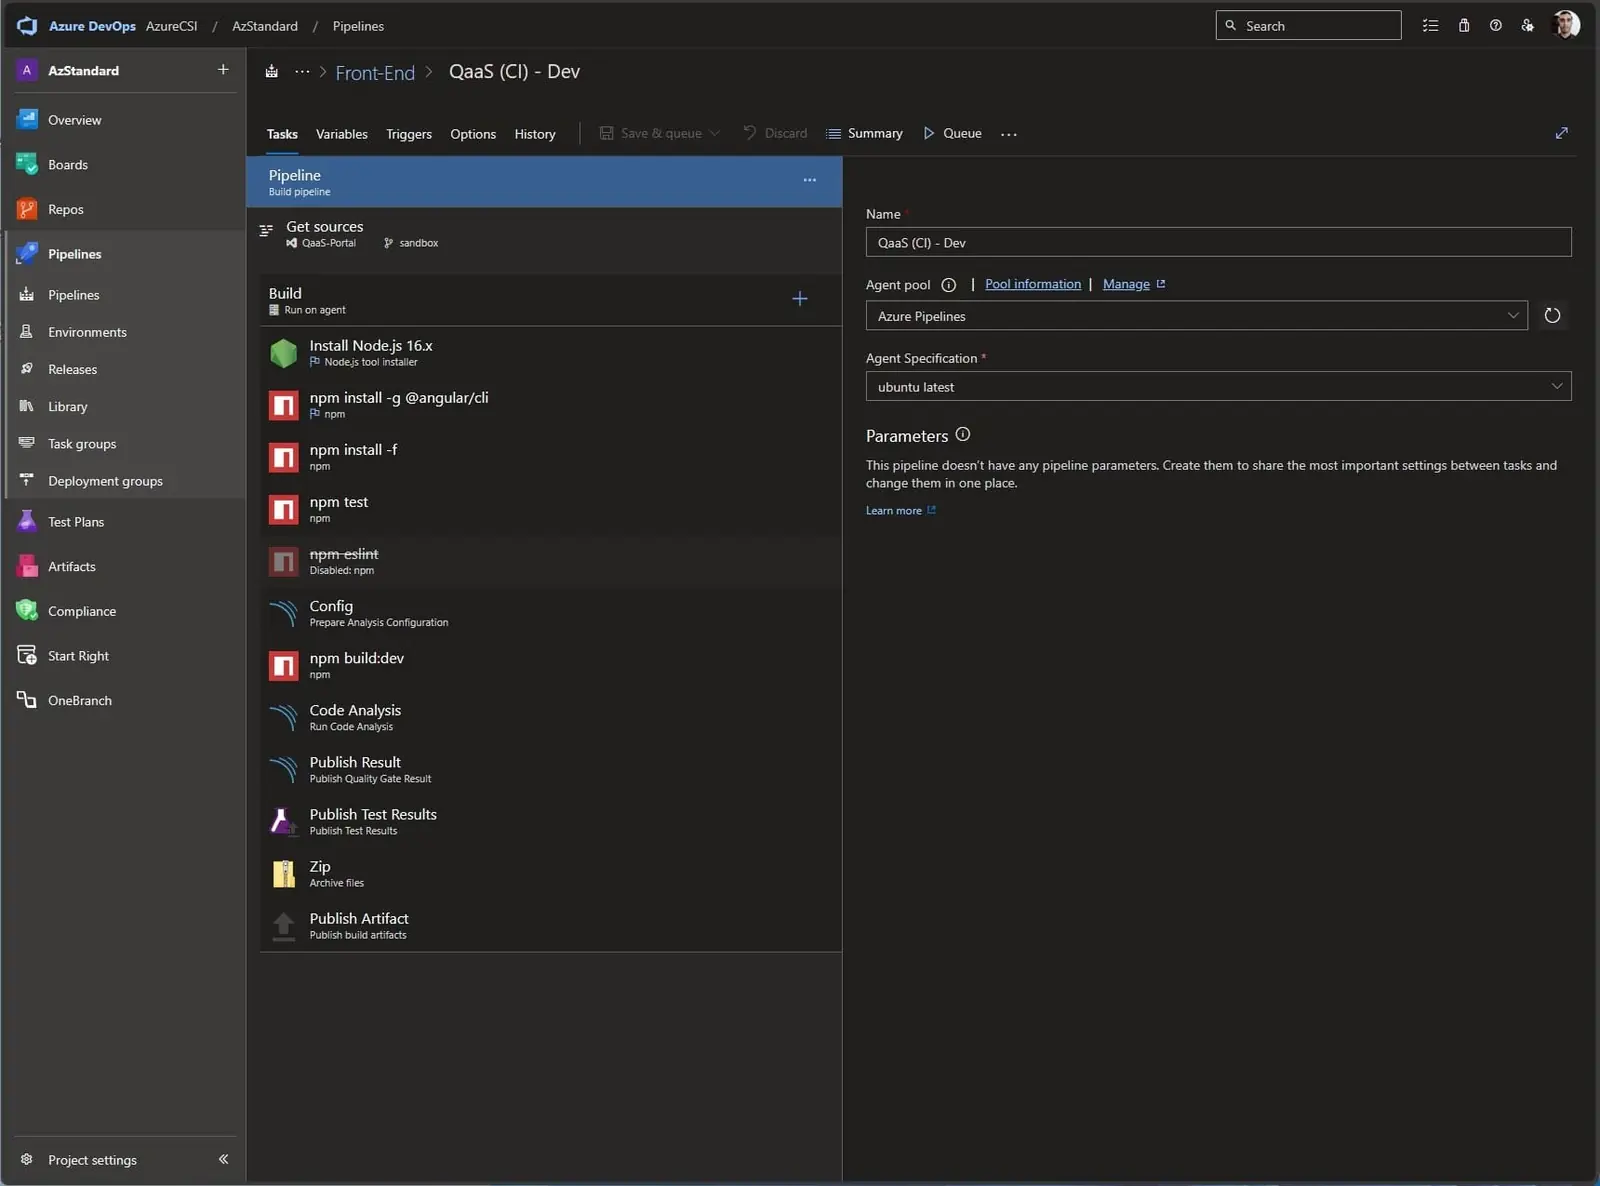Show Agent pool info icon
Screen dimensions: 1600x1186
click(x=949, y=285)
